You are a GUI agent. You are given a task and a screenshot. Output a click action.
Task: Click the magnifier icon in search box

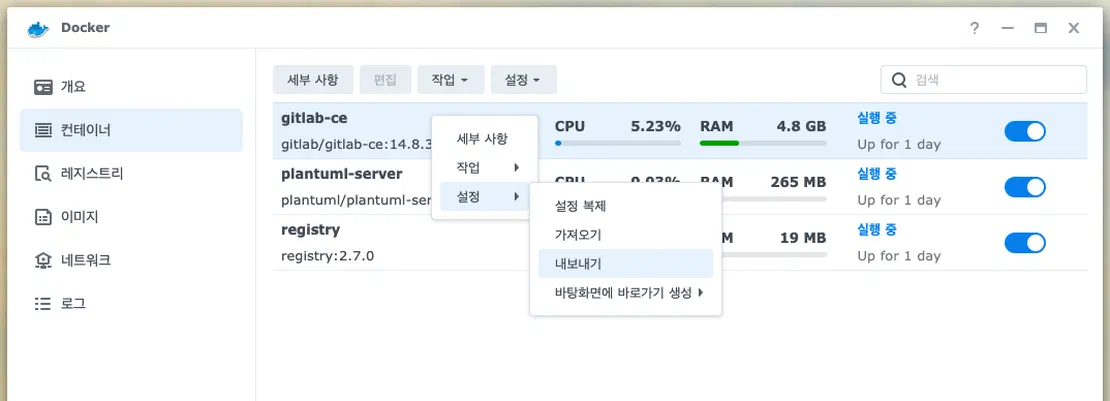click(x=900, y=80)
